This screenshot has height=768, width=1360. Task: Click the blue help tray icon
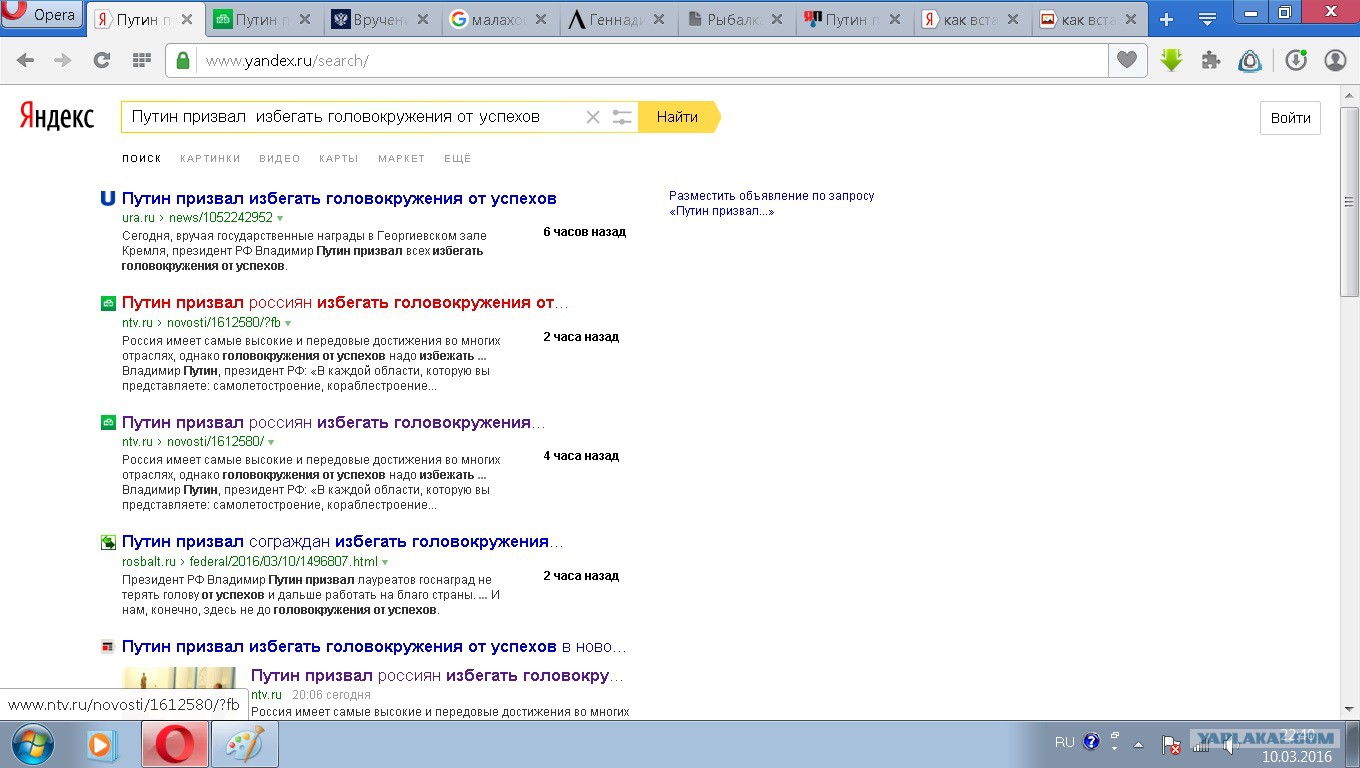pos(1091,742)
